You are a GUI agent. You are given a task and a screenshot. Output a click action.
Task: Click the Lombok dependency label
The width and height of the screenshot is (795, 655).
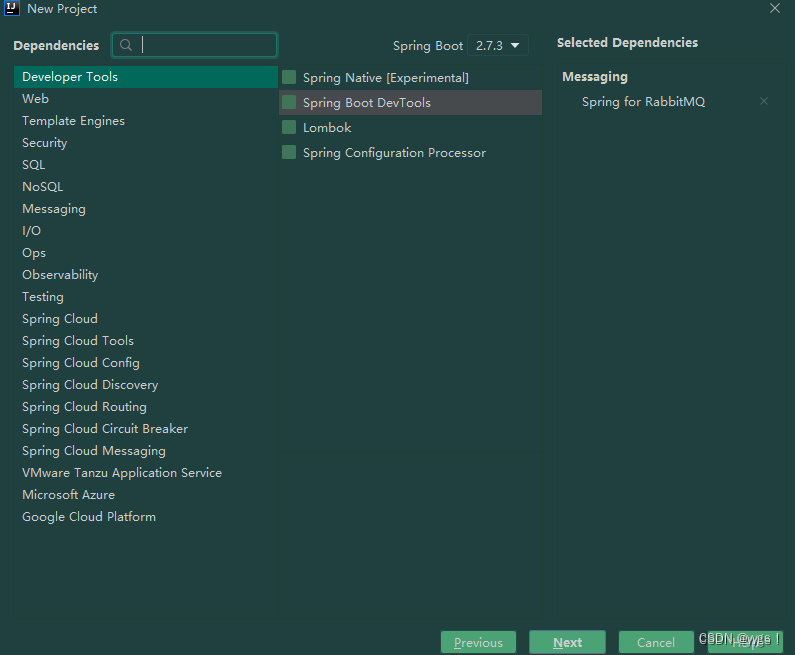point(327,128)
